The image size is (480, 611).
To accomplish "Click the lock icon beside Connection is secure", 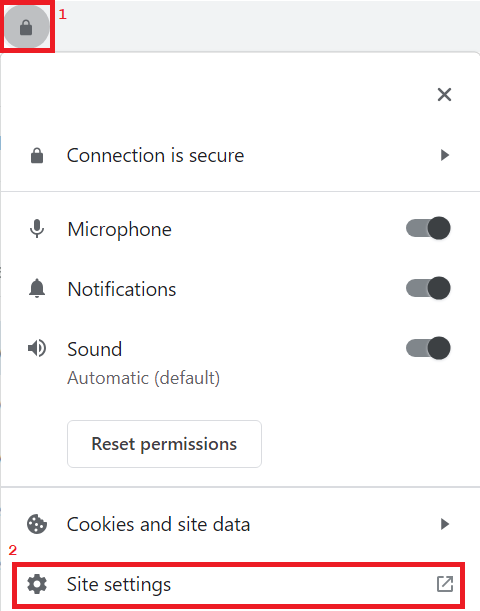I will point(37,155).
